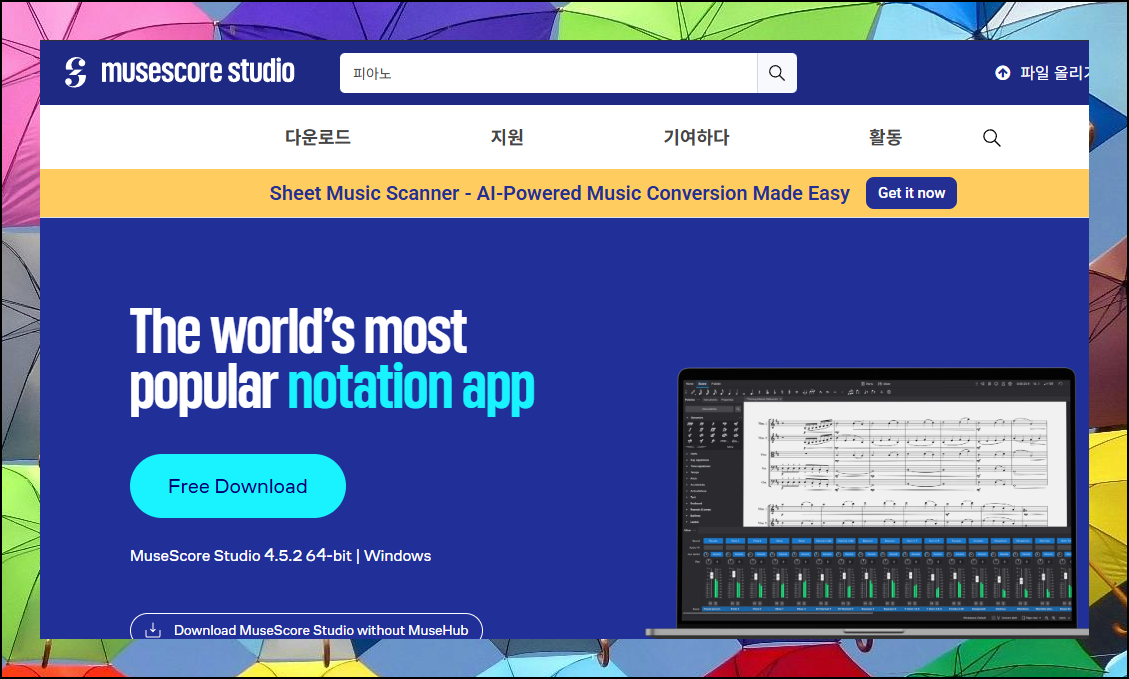Image resolution: width=1129 pixels, height=679 pixels.
Task: Click the MuseScore Studio logo
Action: tap(179, 72)
